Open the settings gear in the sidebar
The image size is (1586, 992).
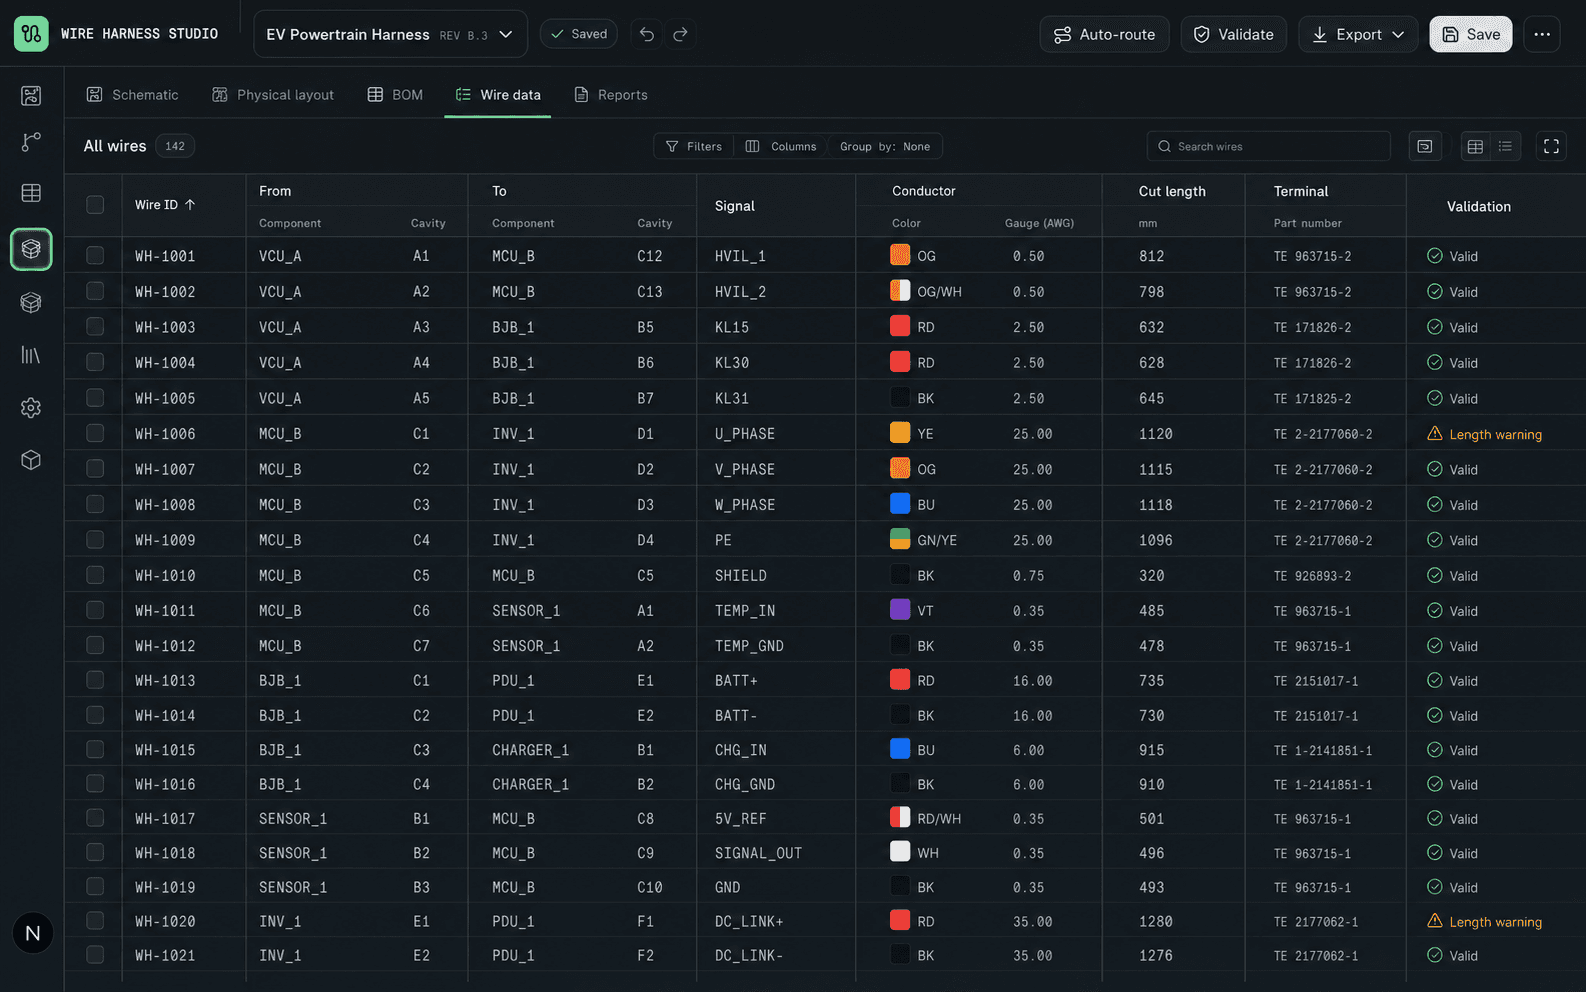point(31,408)
